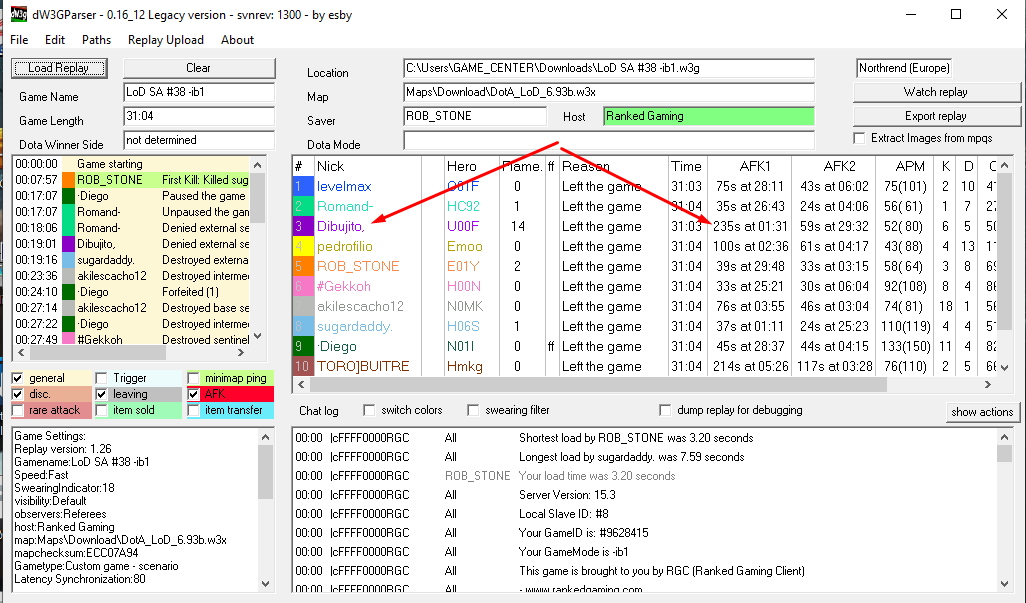This screenshot has height=603, width=1026.
Task: Open the About menu
Action: pyautogui.click(x=237, y=40)
